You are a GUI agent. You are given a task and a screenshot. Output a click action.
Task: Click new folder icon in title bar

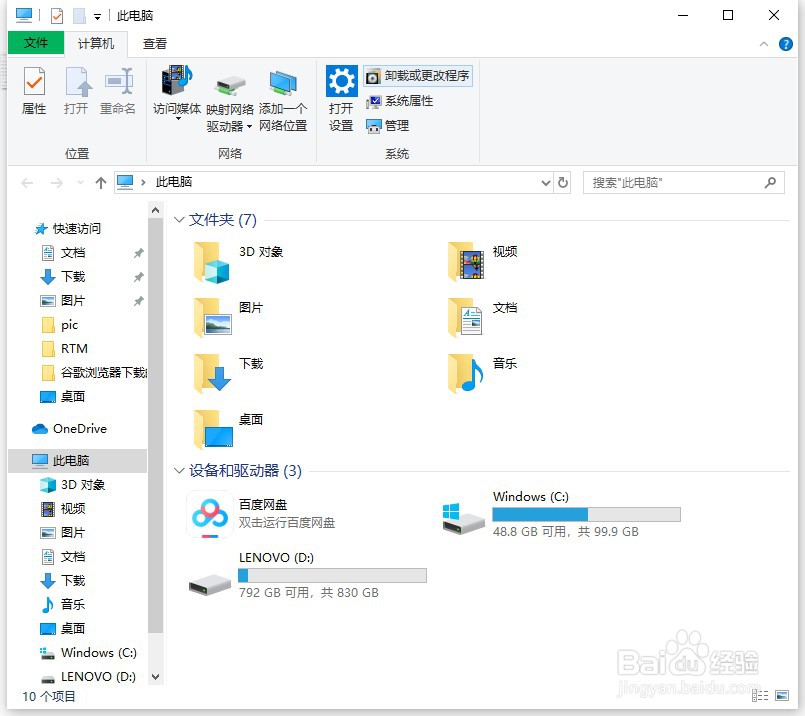(79, 16)
